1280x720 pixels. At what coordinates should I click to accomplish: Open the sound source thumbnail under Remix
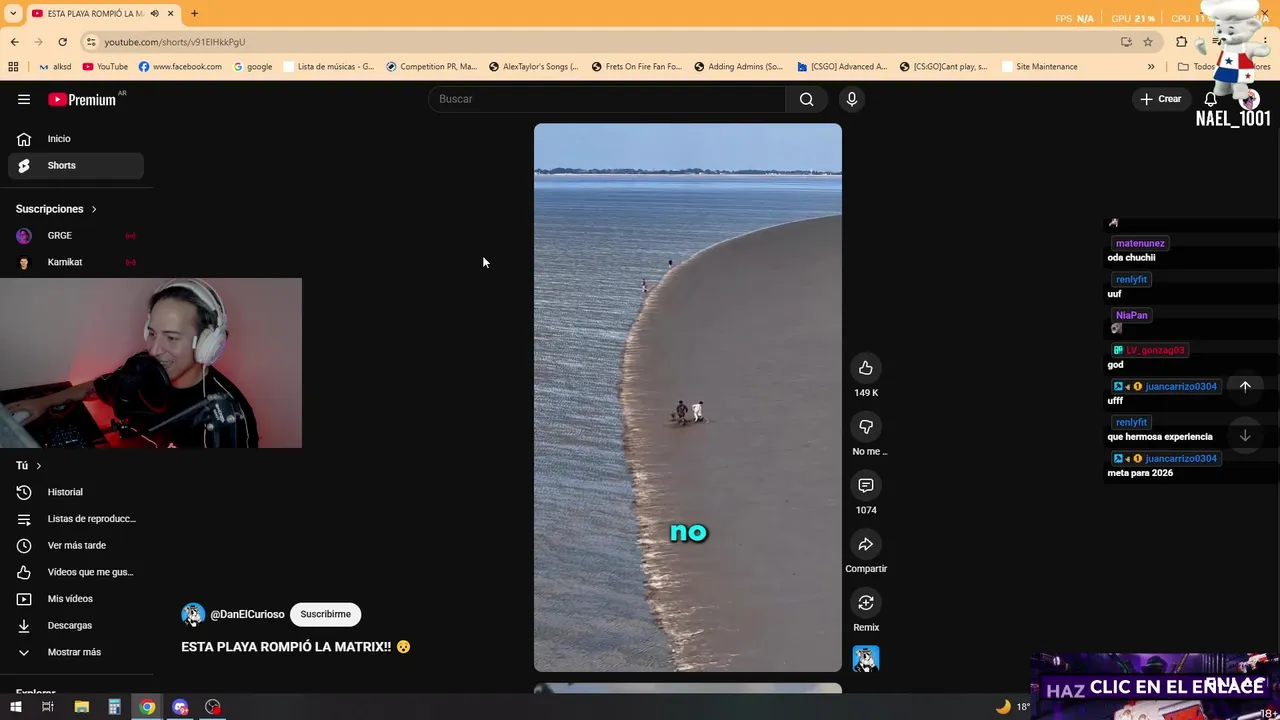tap(866, 658)
